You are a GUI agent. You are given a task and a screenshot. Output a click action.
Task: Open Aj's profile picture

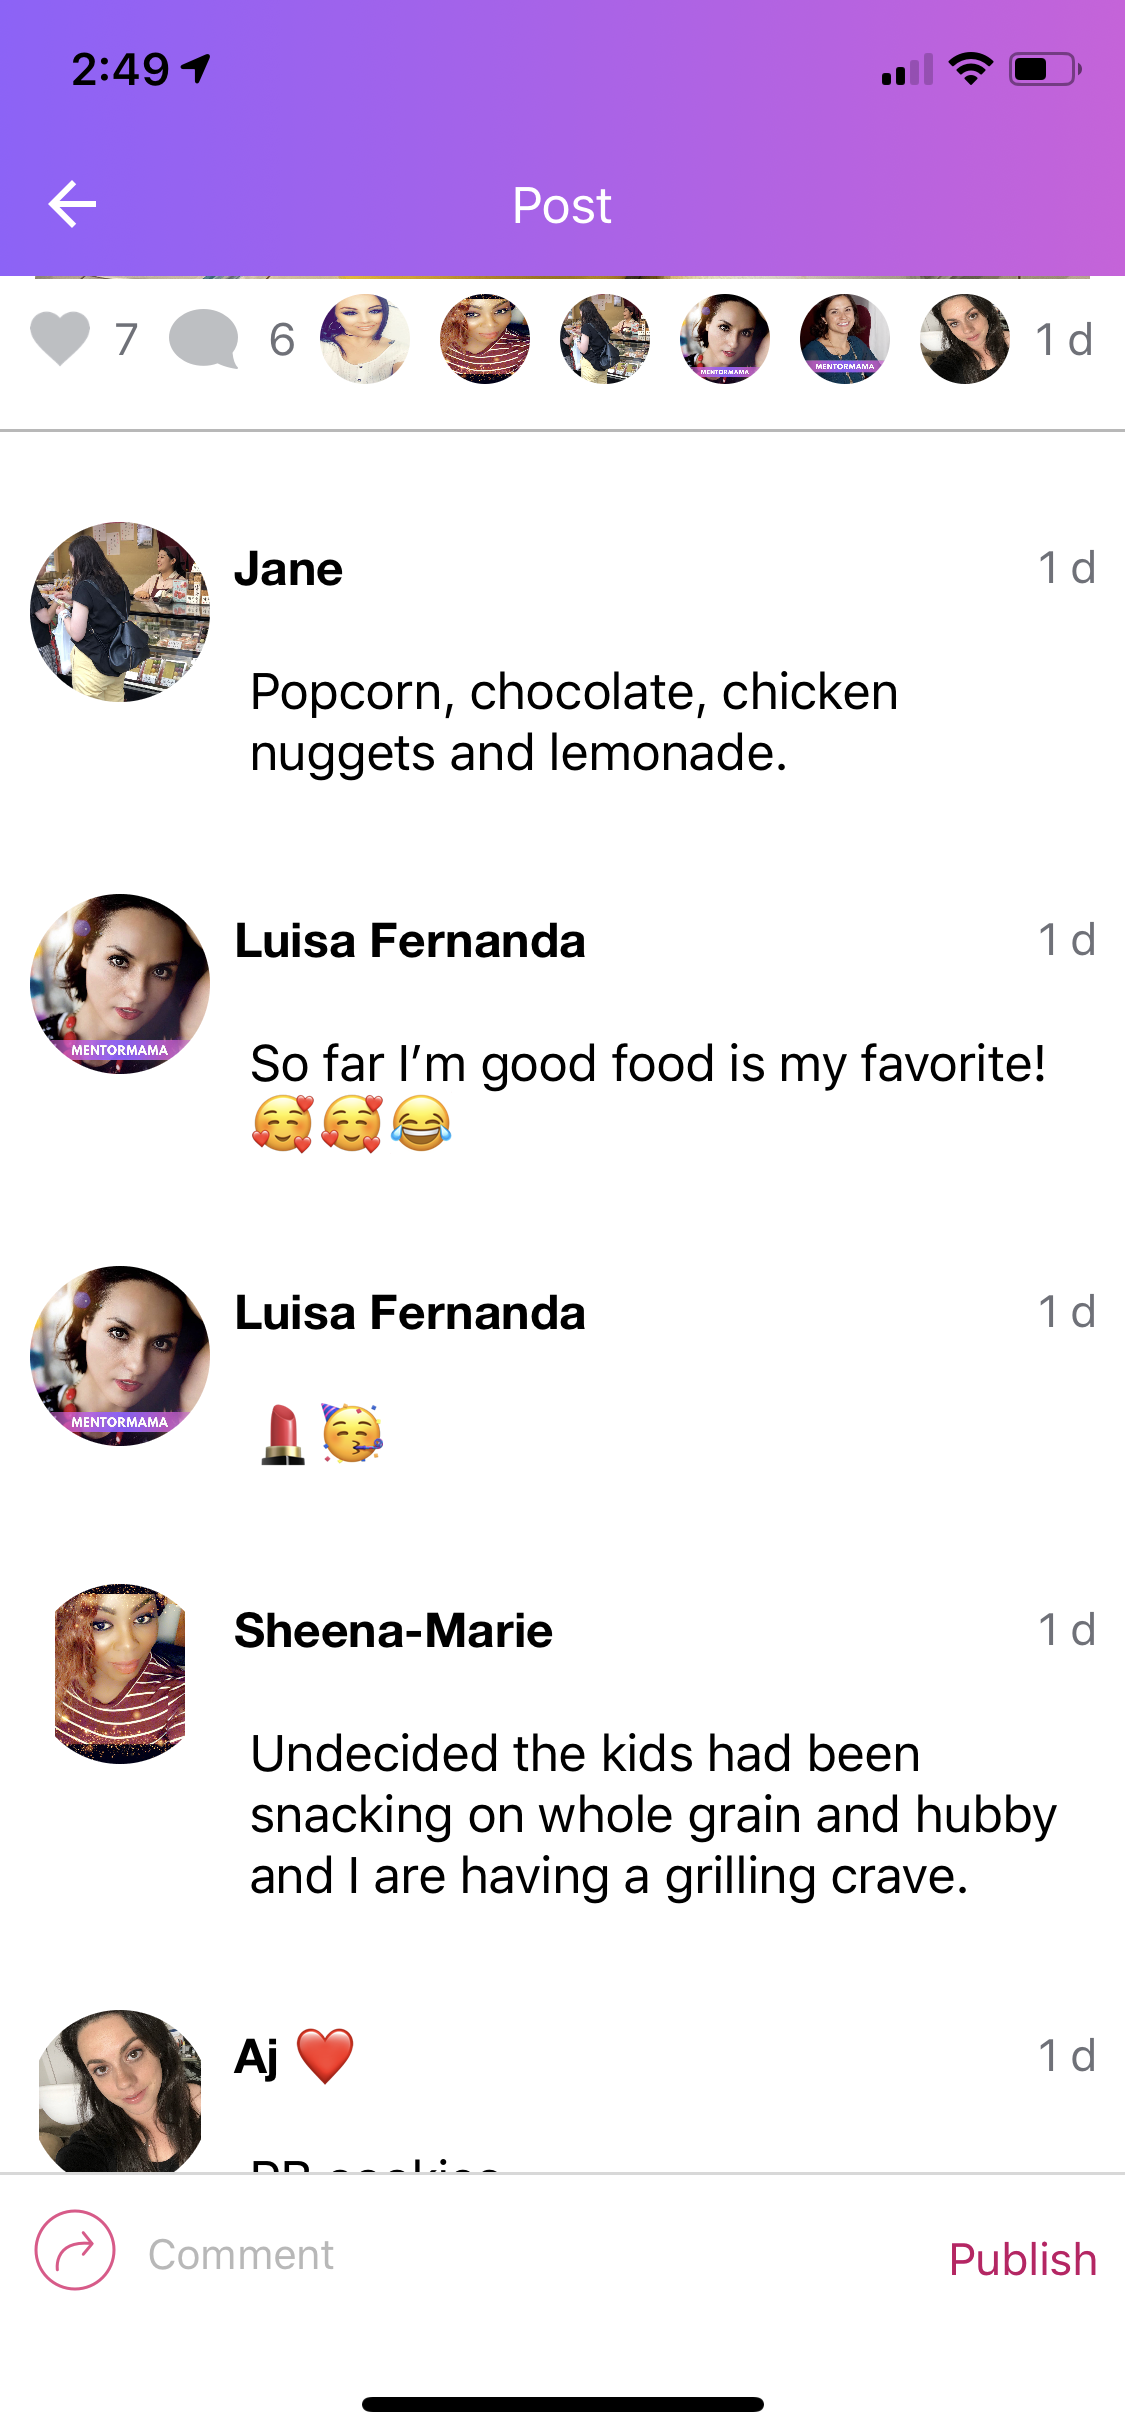(120, 2090)
